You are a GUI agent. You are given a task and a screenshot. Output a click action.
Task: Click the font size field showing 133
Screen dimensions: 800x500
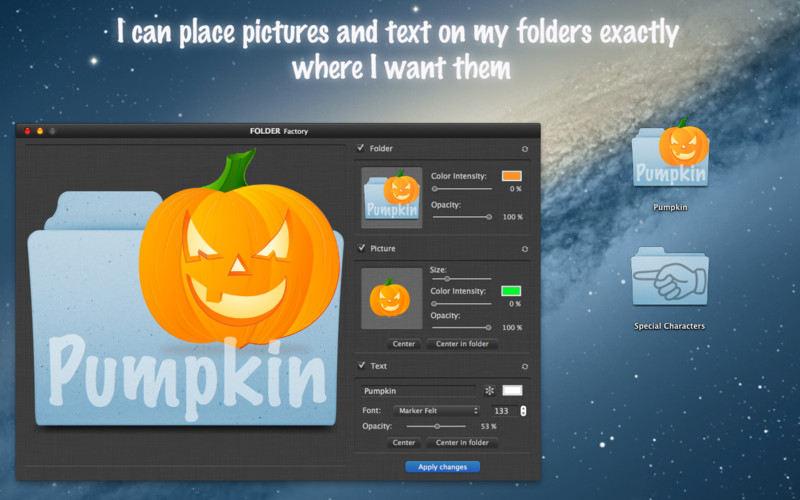pyautogui.click(x=505, y=411)
